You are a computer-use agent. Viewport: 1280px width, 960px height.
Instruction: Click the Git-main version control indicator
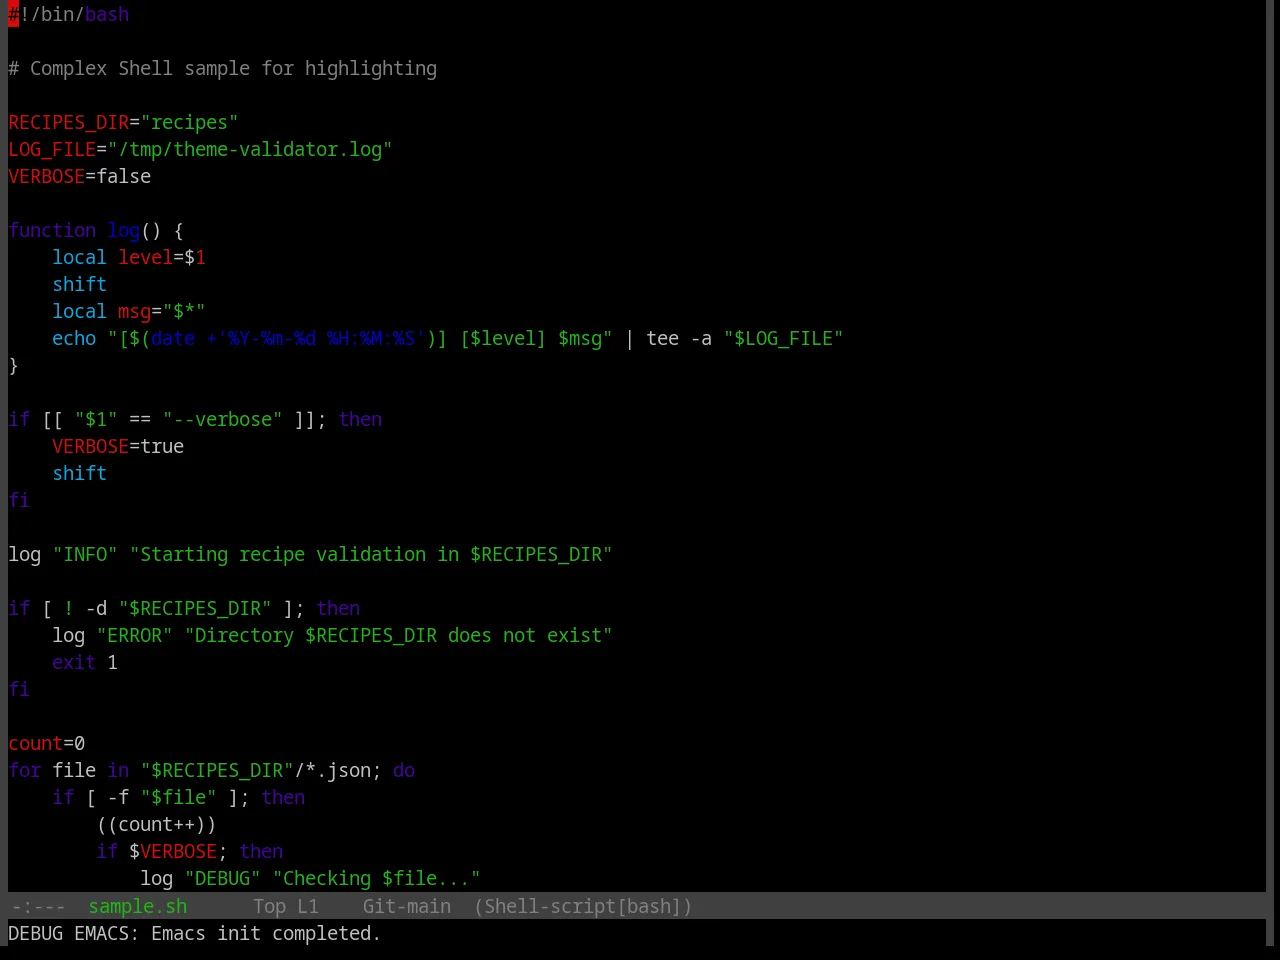[x=407, y=906]
